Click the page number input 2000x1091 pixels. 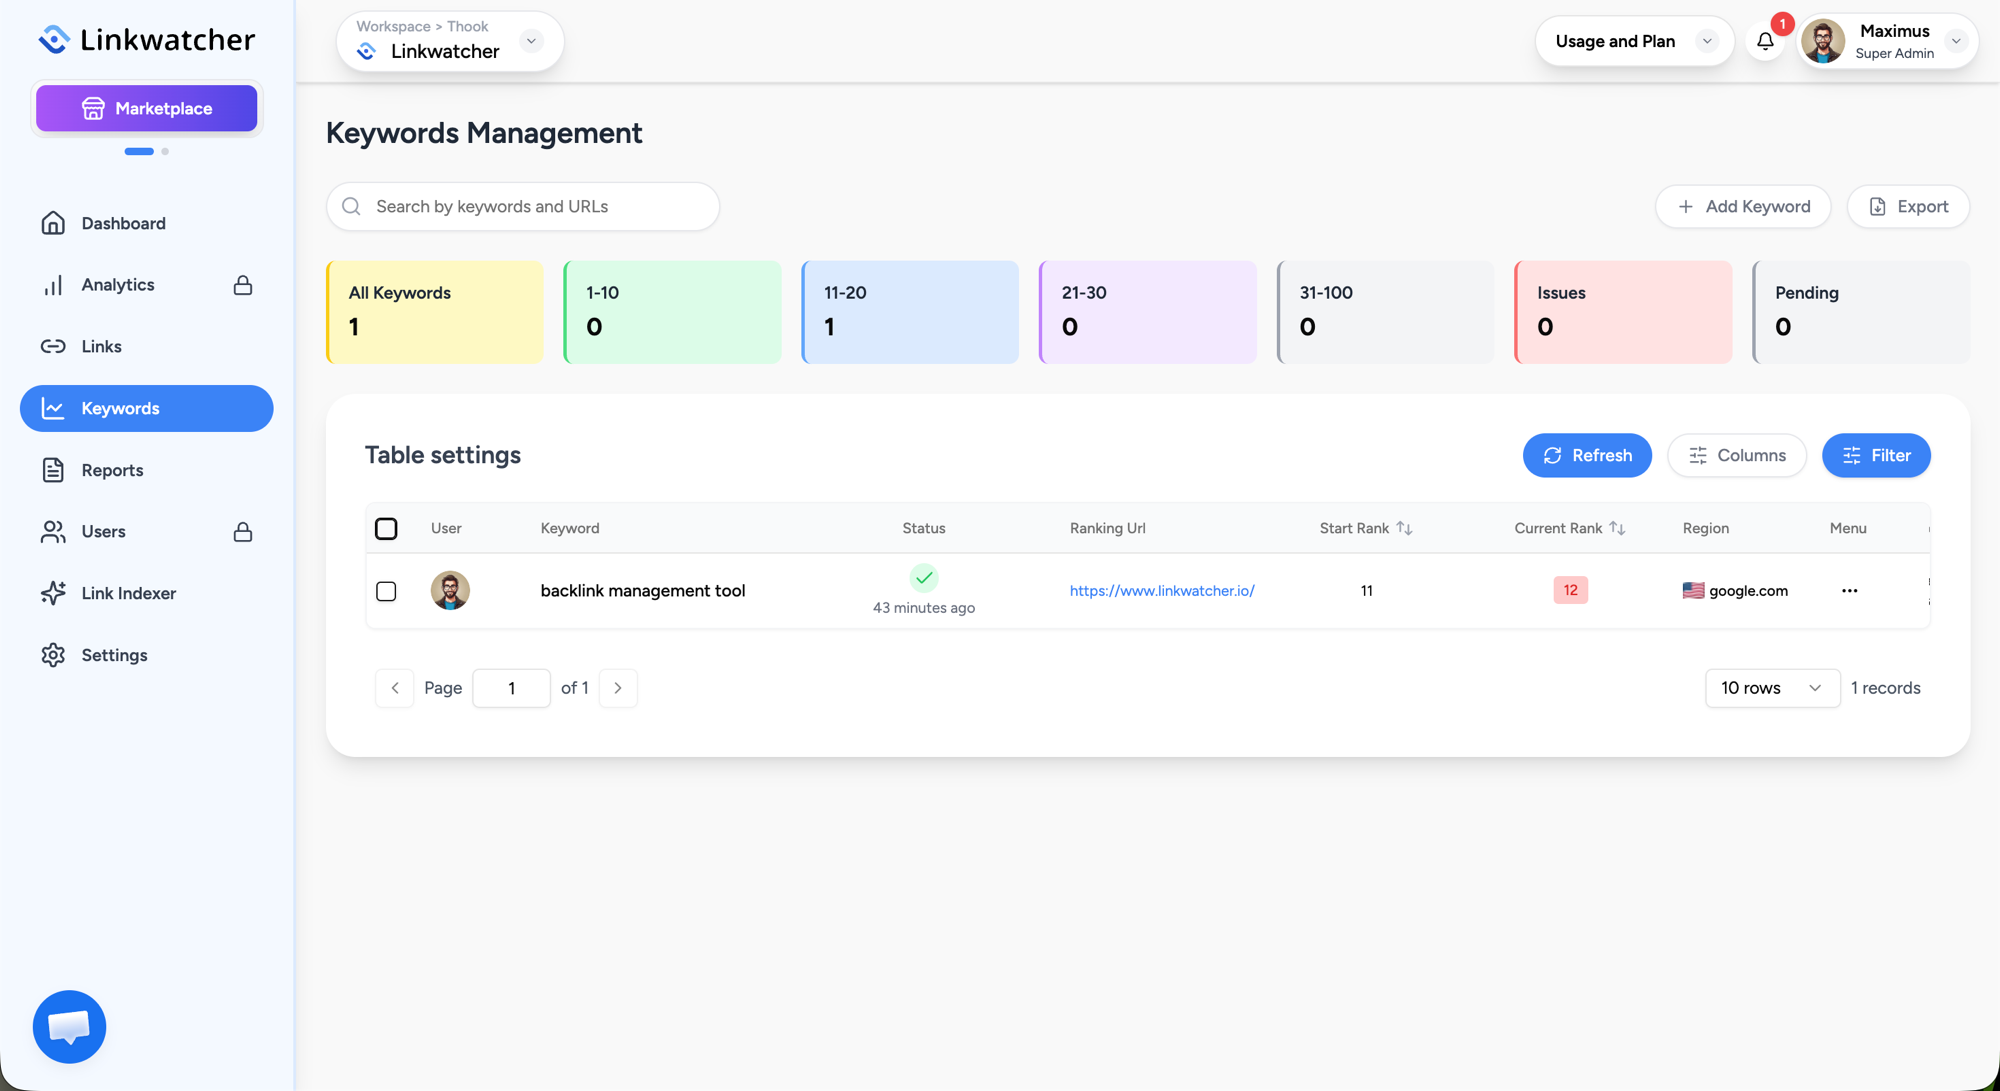(511, 688)
